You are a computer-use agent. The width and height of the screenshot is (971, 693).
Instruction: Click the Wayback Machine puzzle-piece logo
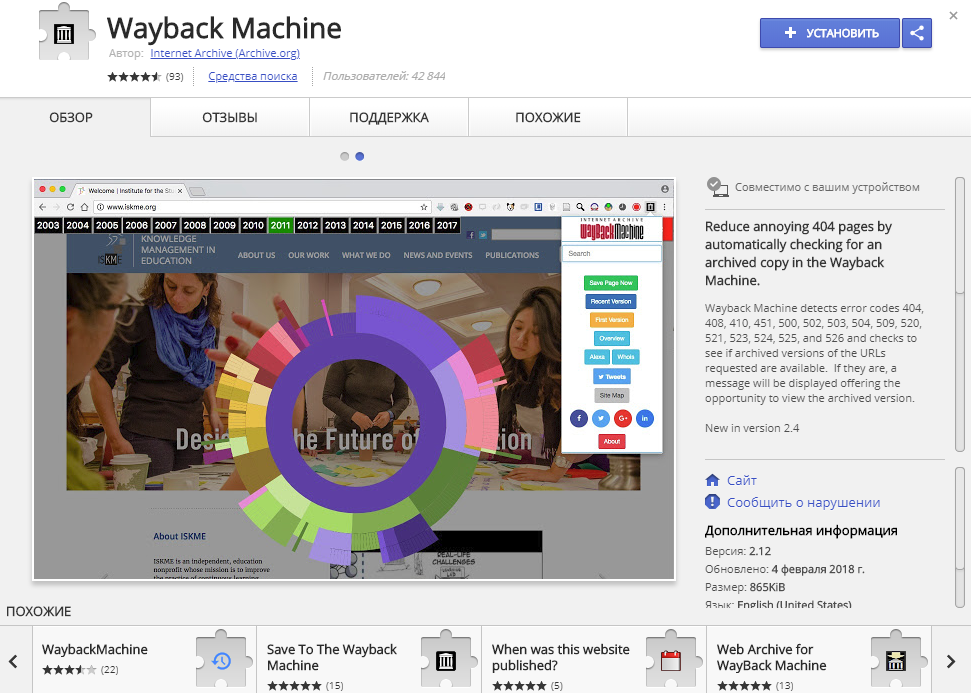pos(64,32)
